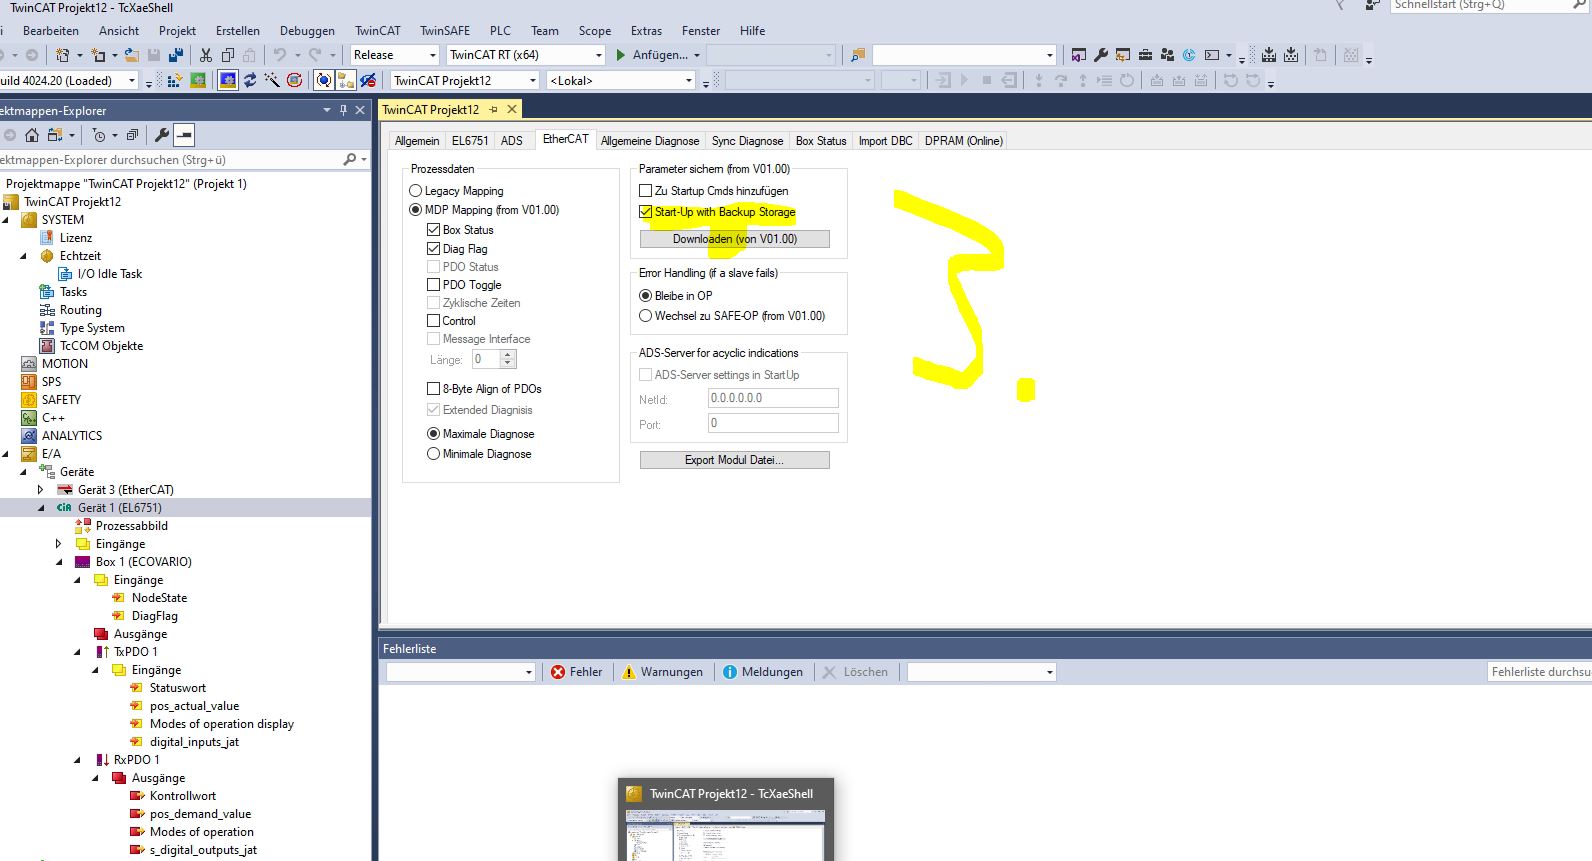Click the Show Online Data icon
Viewport: 1592px width, 861px height.
(324, 80)
